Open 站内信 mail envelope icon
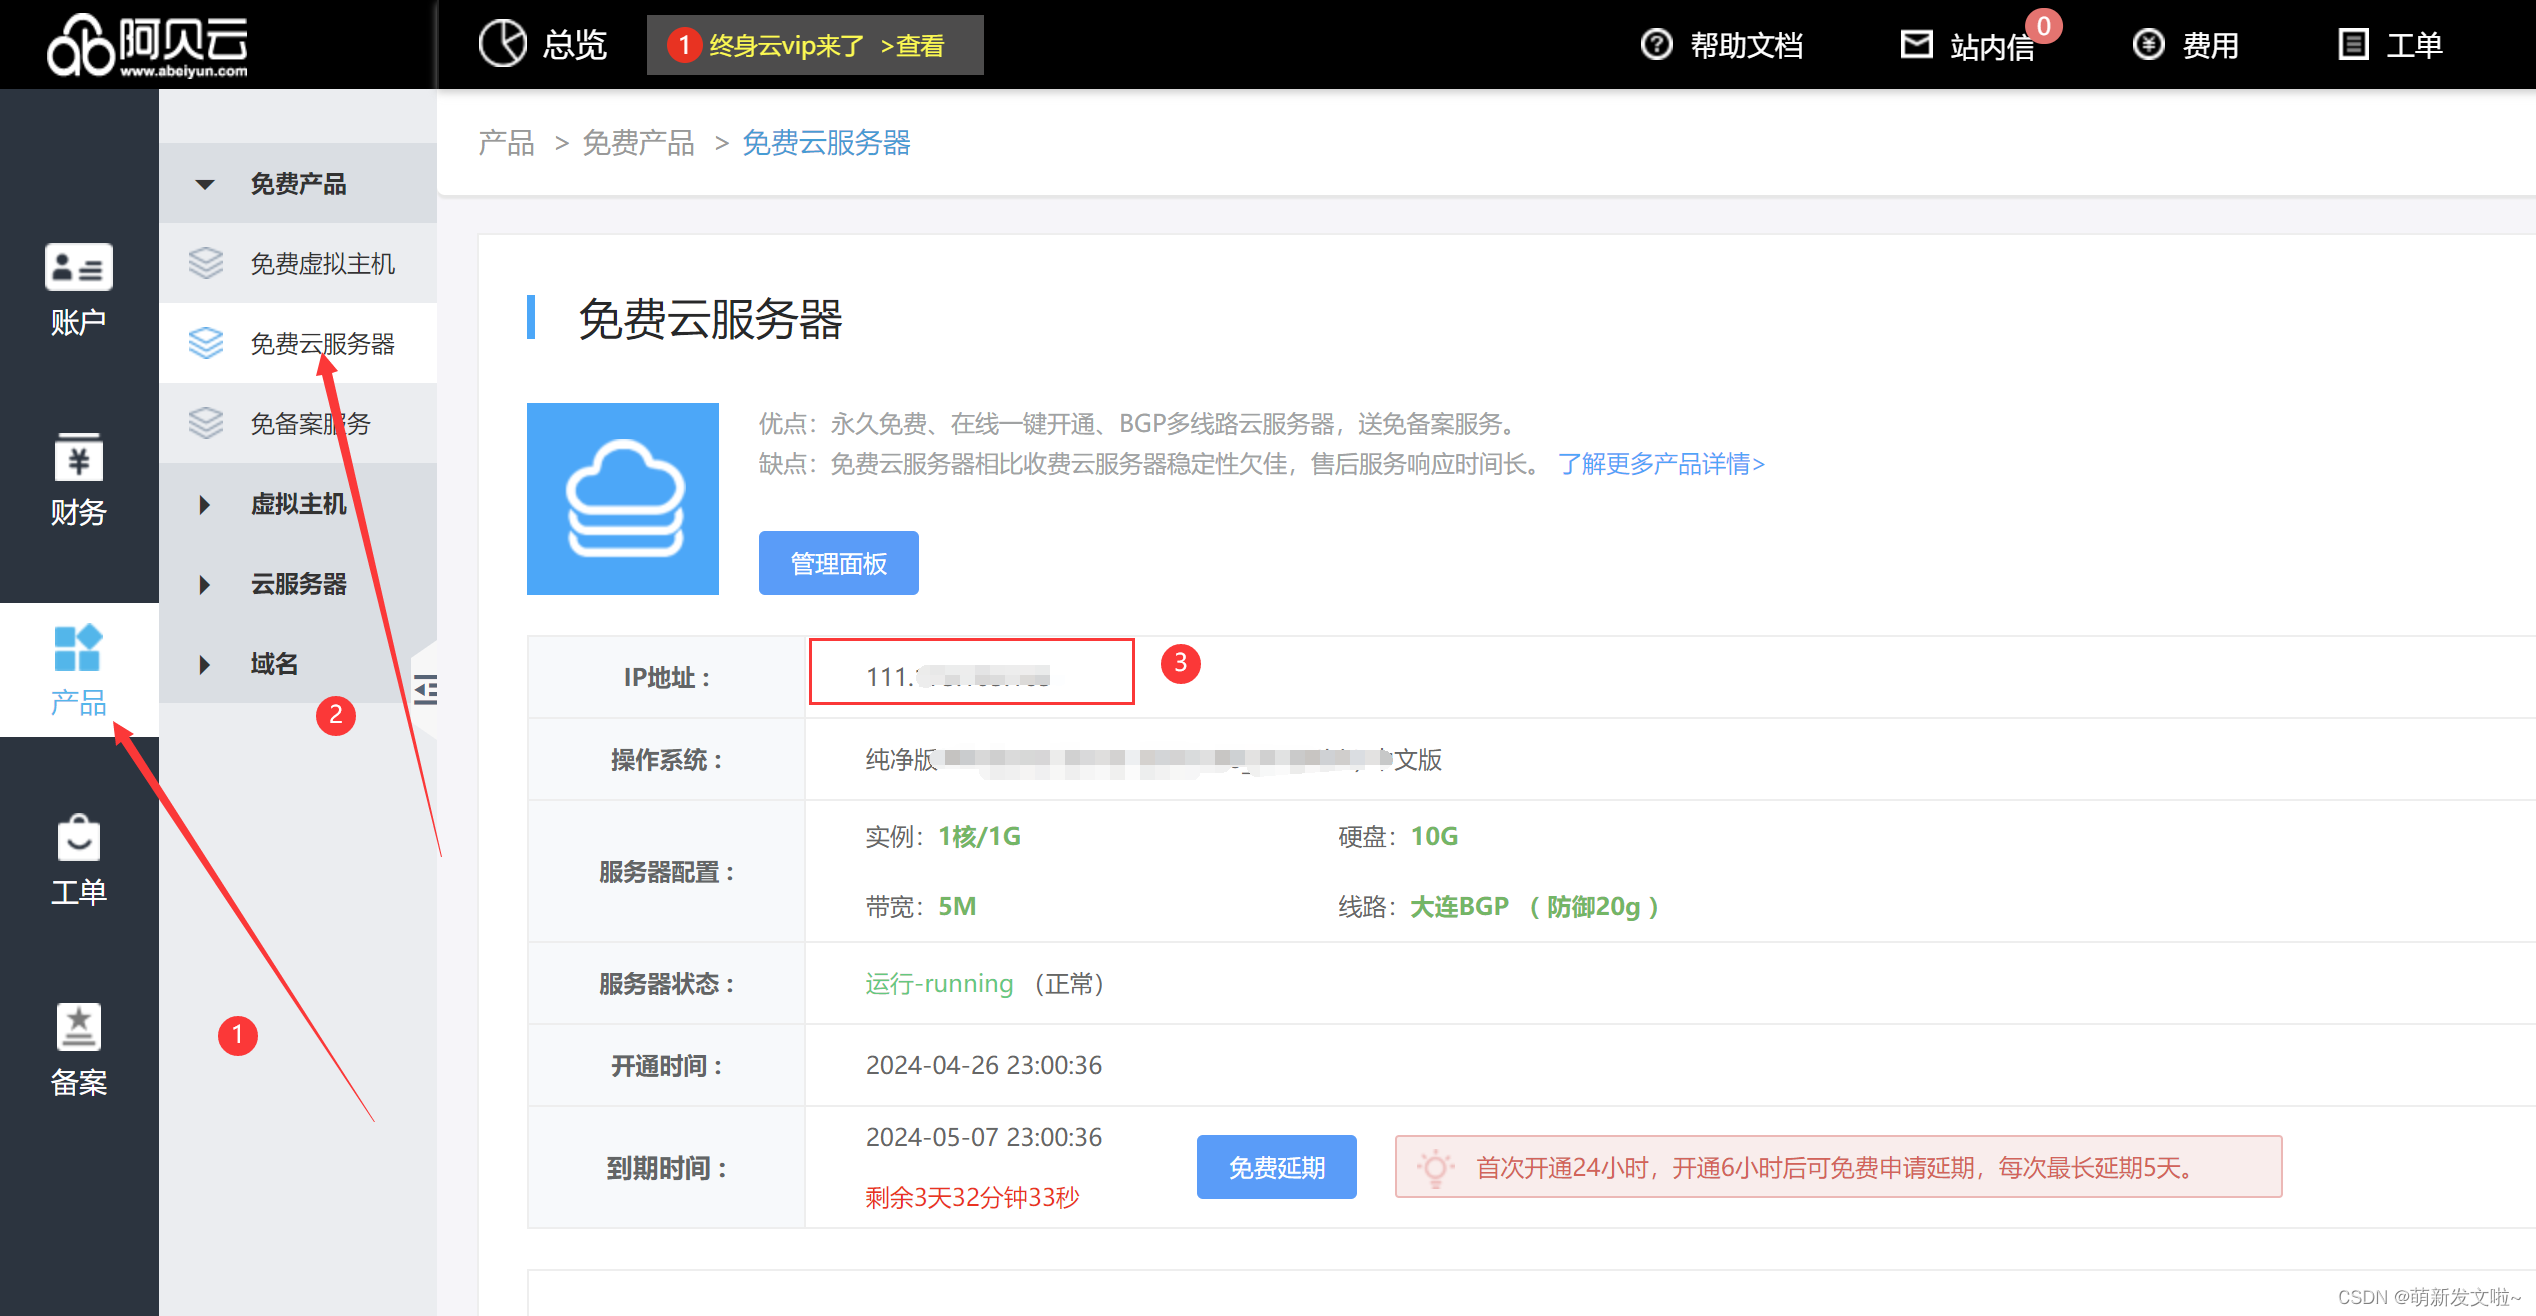The image size is (2536, 1316). (x=1916, y=45)
